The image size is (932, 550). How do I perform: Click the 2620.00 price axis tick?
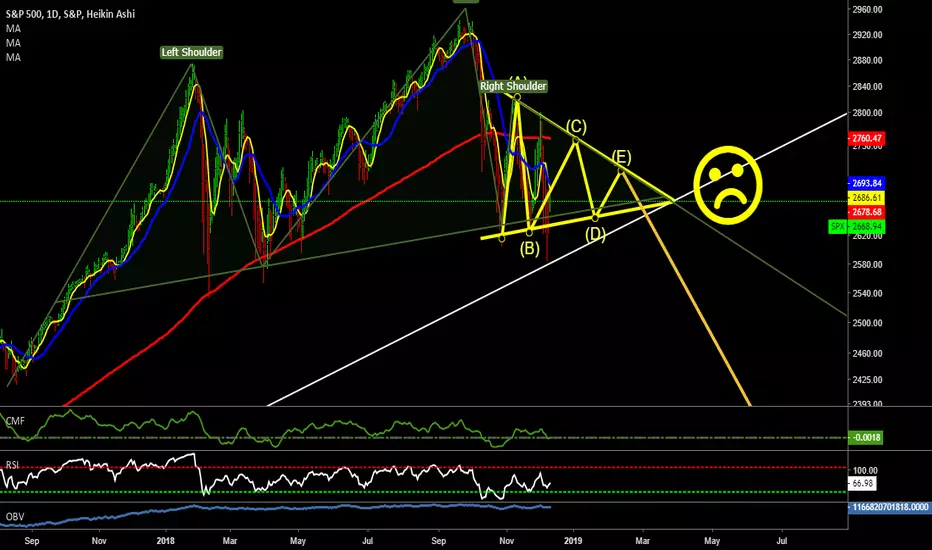(x=867, y=237)
